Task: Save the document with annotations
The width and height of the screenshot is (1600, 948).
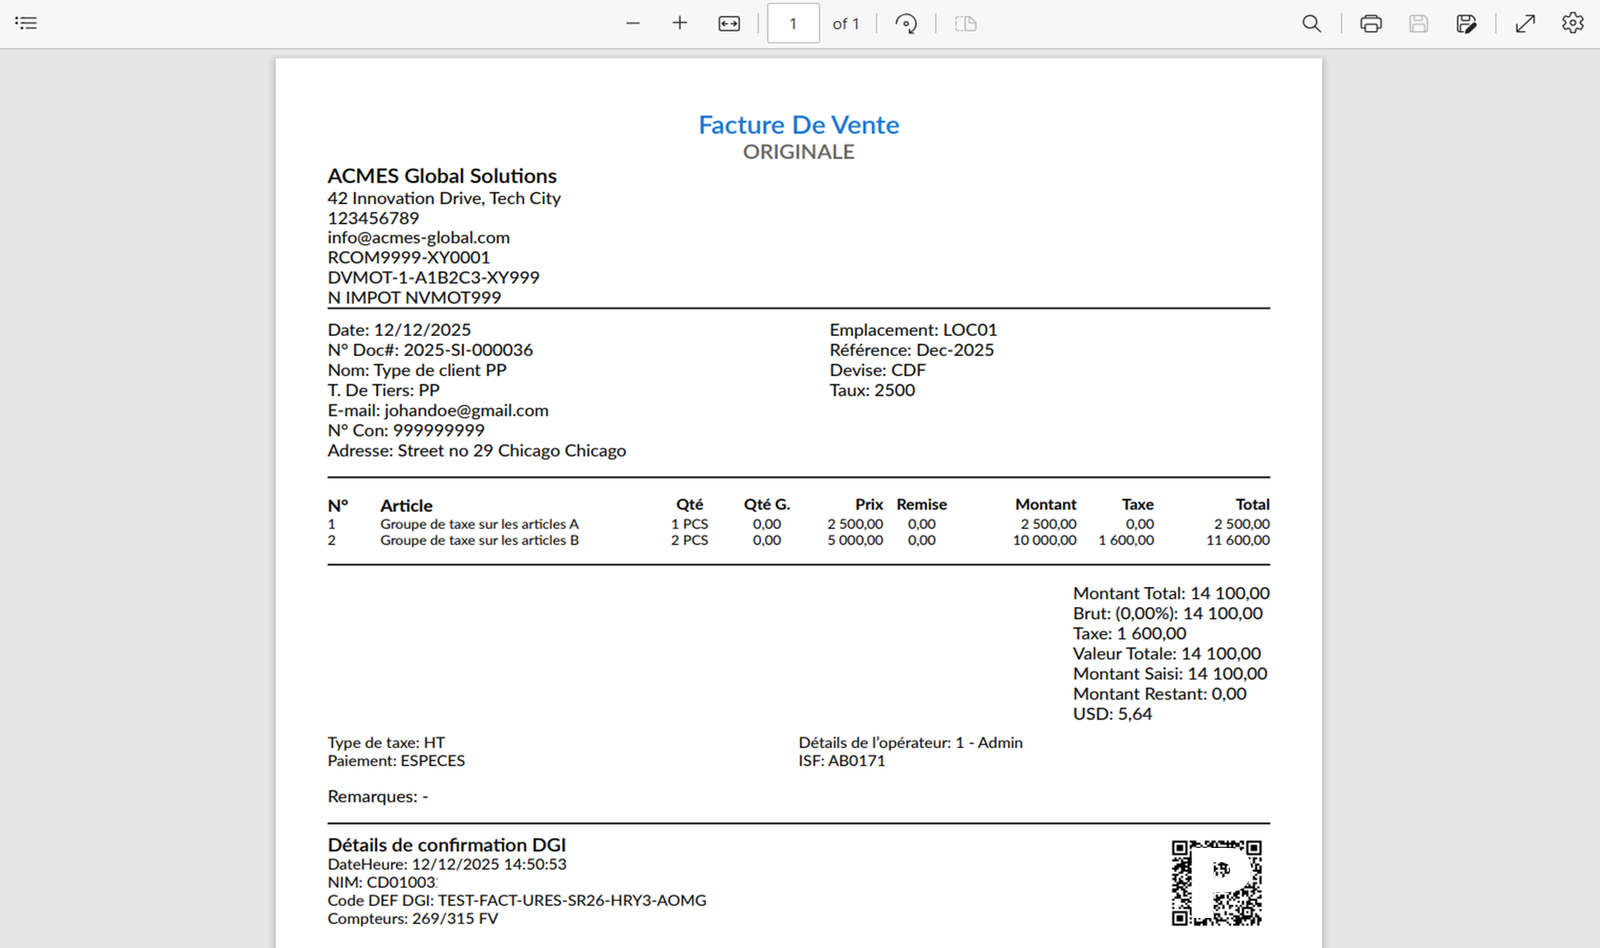Action: pos(1466,23)
